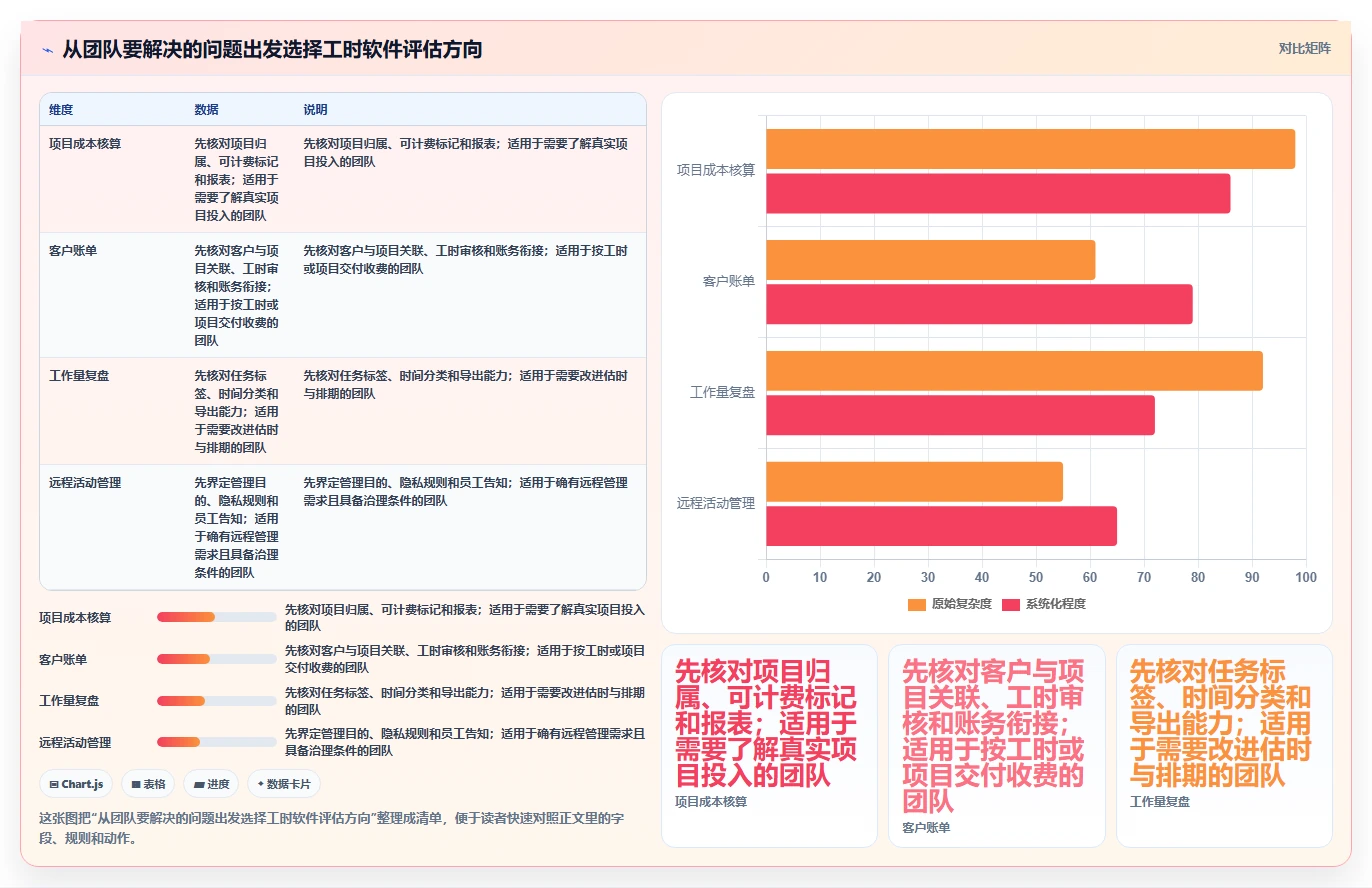This screenshot has height=888, width=1372.
Task: Click the orange bar for 项目成本核算
Action: coord(1030,149)
